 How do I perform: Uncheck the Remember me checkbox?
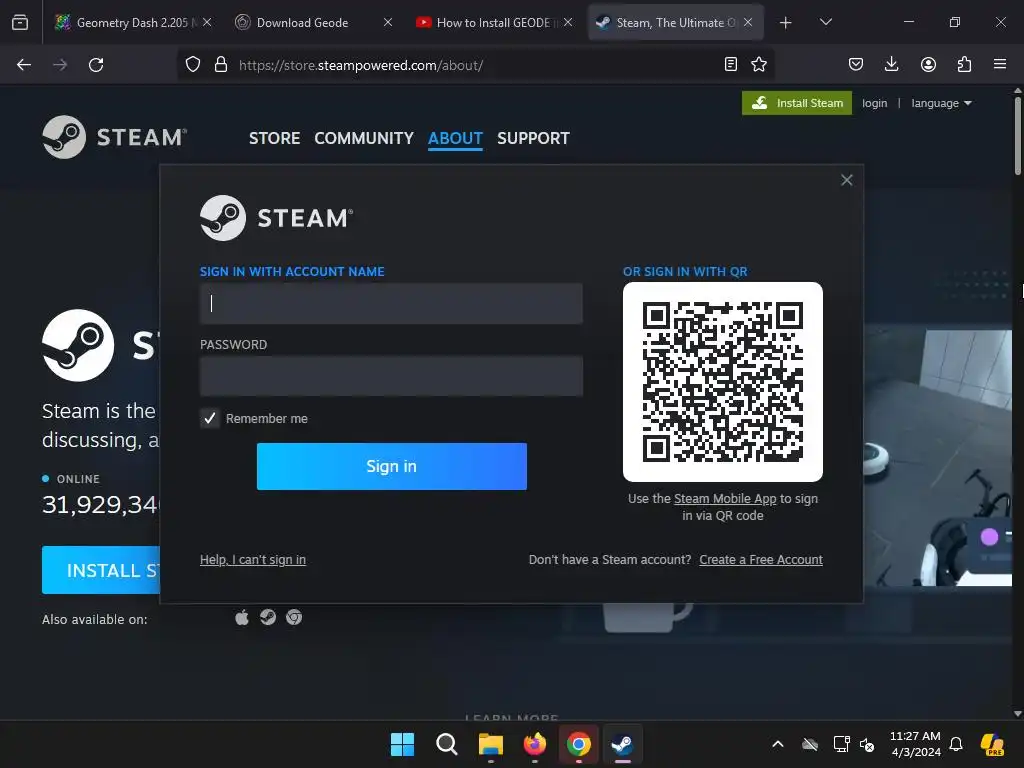pyautogui.click(x=210, y=419)
